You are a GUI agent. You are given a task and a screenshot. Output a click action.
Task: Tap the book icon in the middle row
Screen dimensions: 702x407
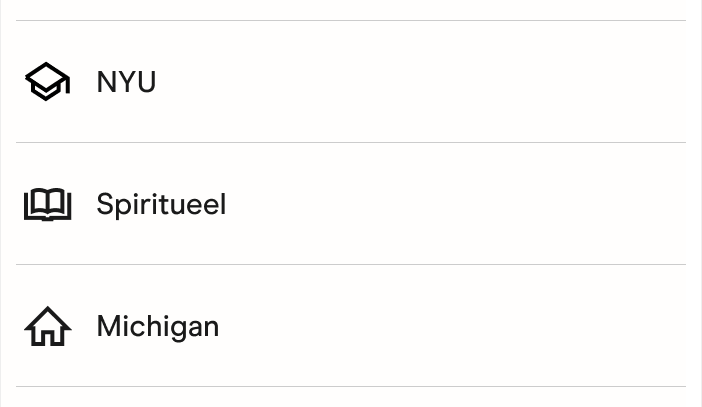[x=47, y=204]
